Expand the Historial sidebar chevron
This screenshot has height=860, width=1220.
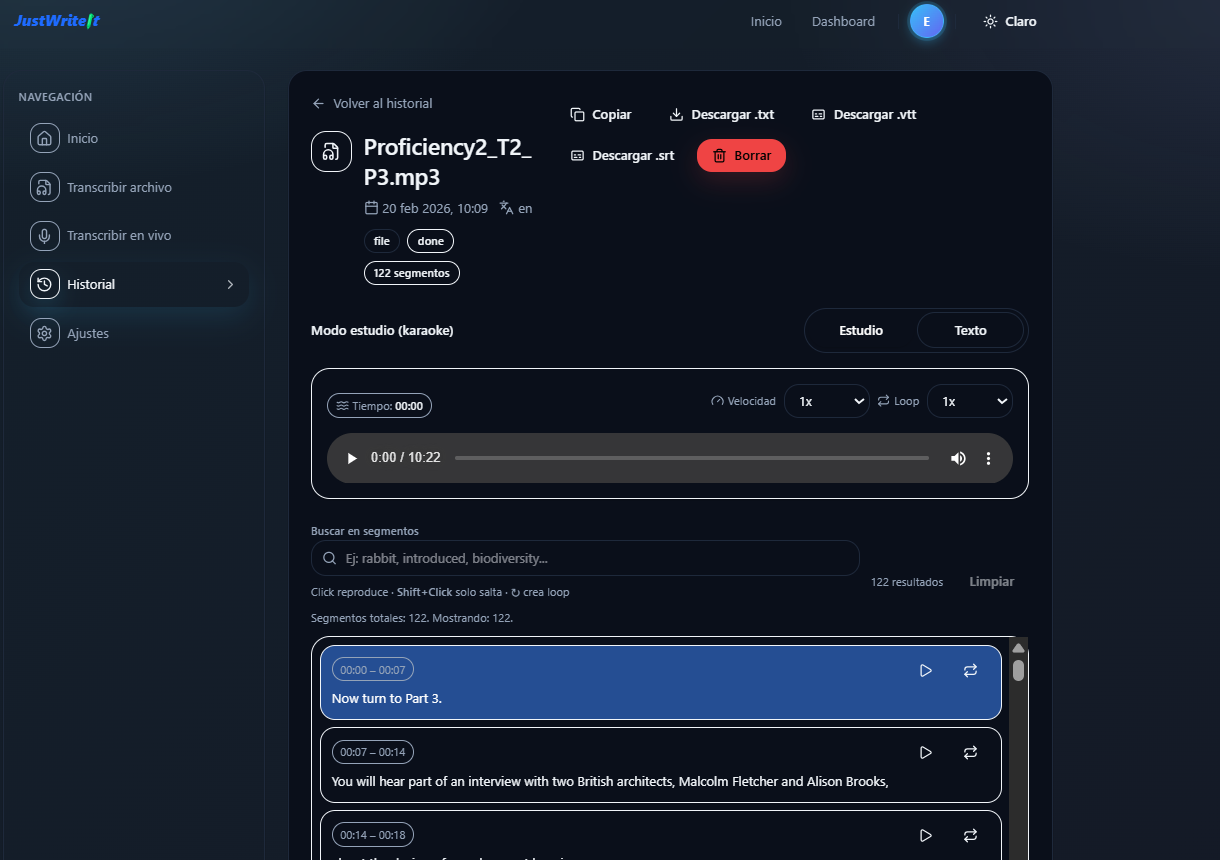point(230,285)
